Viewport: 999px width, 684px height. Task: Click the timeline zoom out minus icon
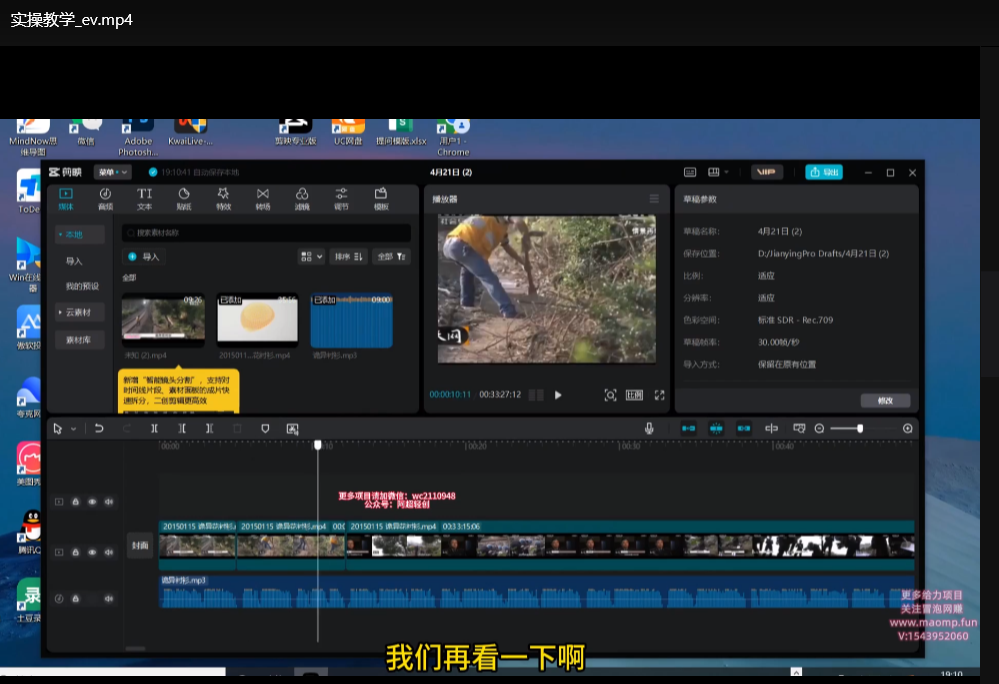(819, 429)
